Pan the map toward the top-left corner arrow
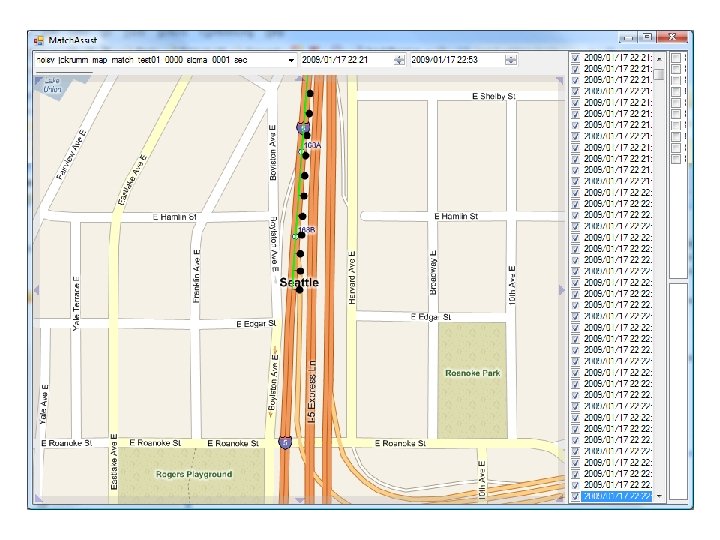Screen dimensions: 720x540 click(x=38, y=80)
